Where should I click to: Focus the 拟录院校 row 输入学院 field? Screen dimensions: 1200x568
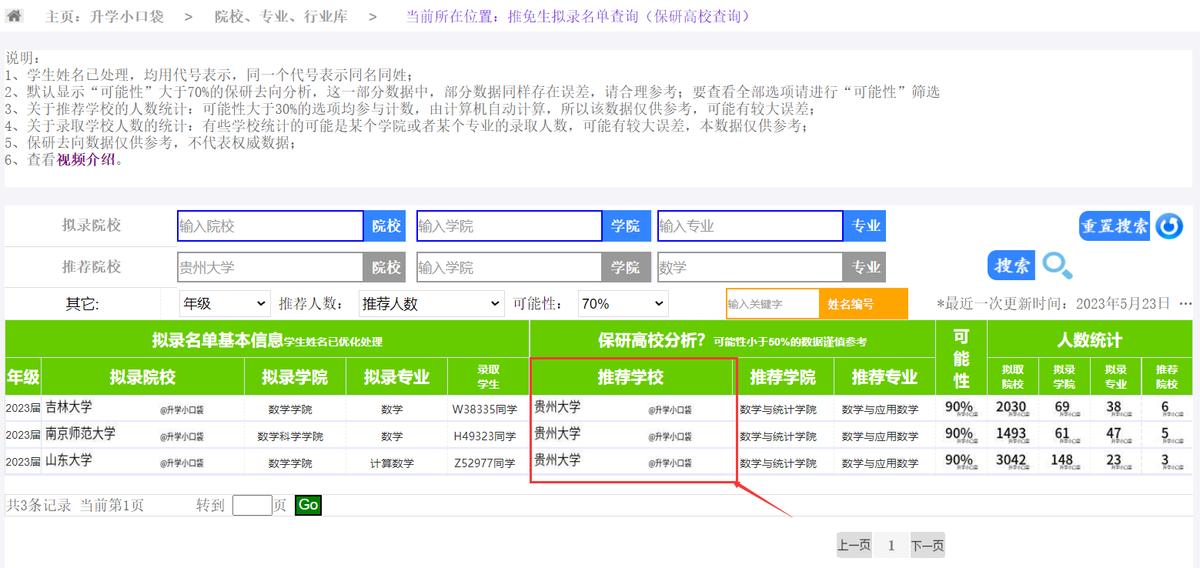[509, 226]
